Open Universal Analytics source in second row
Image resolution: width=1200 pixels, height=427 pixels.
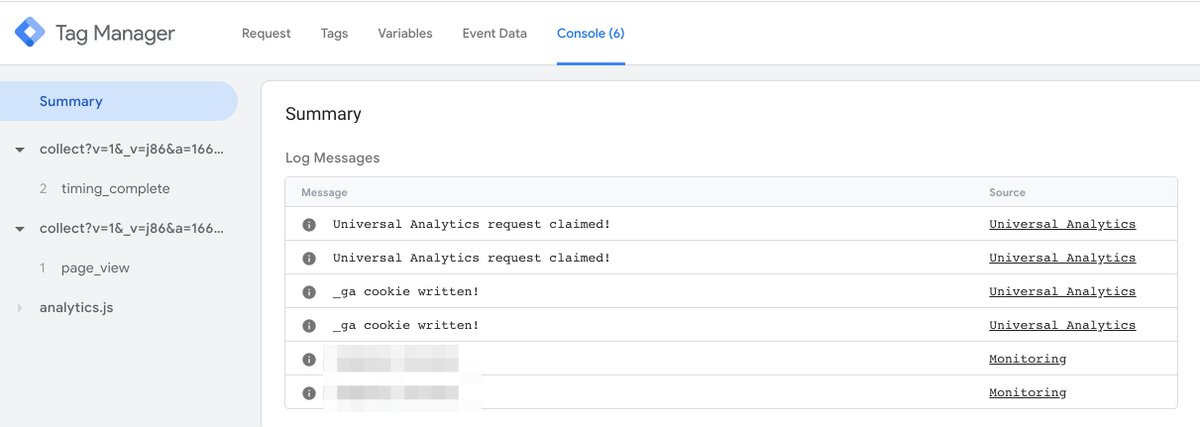tap(1062, 258)
